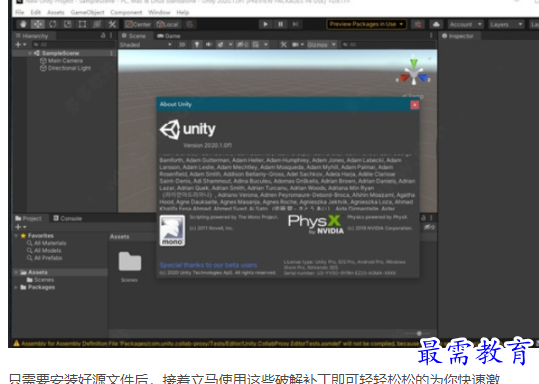
Task: Toggle Hierarchy panel lock icon
Action: click(103, 35)
